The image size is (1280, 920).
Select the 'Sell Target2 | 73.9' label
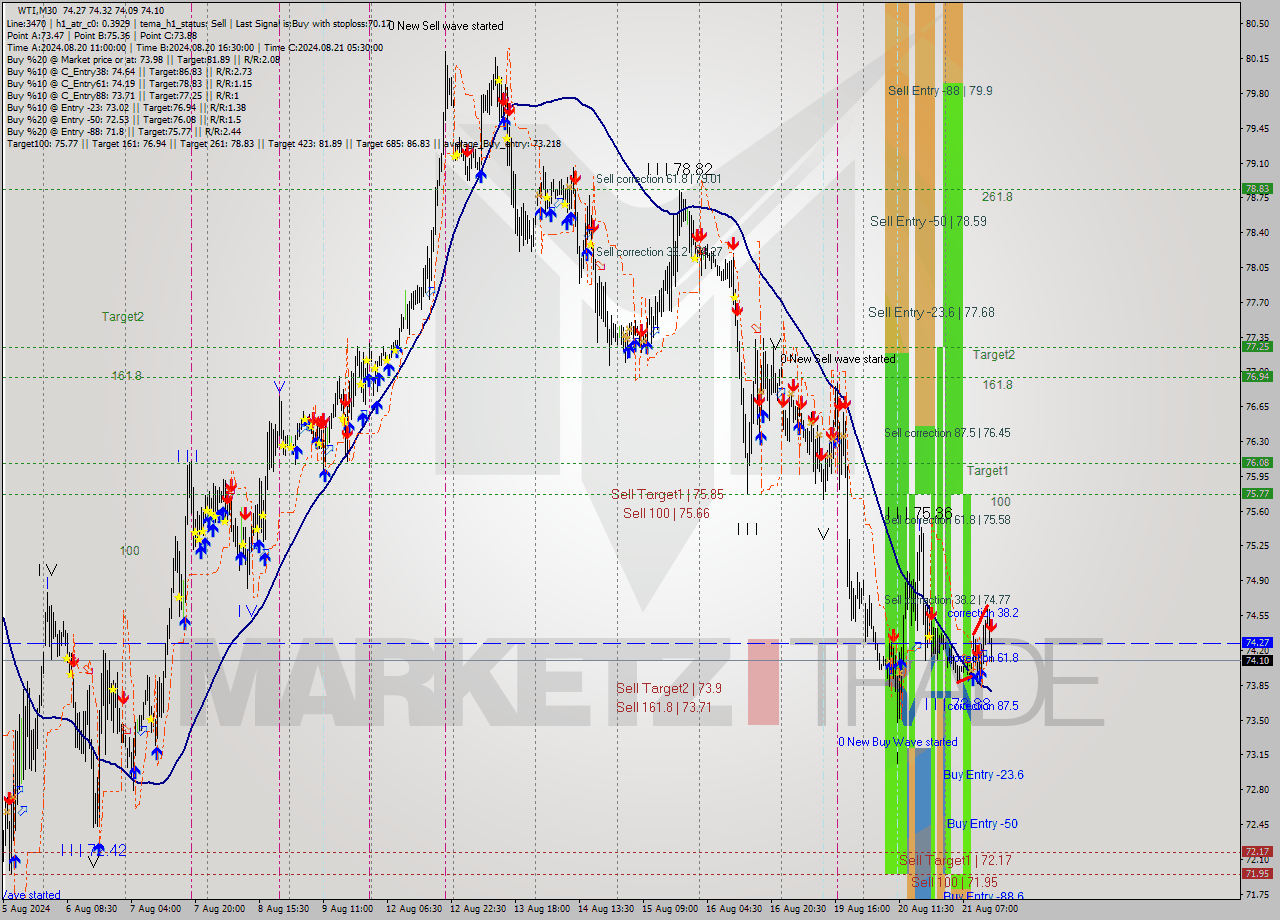point(669,688)
